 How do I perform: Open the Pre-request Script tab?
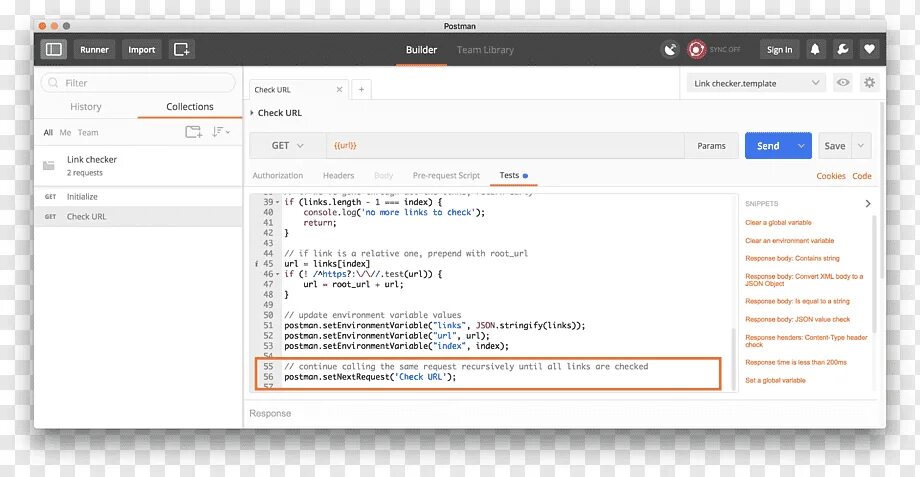446,175
